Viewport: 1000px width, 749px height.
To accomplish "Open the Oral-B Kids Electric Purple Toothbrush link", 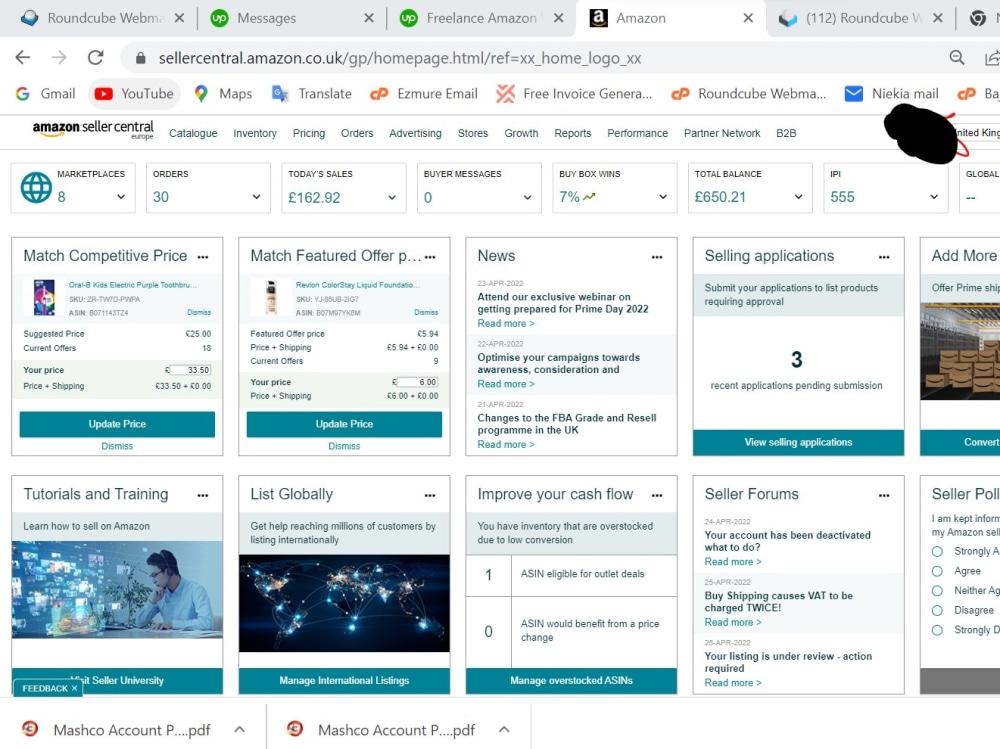I will tap(133, 285).
